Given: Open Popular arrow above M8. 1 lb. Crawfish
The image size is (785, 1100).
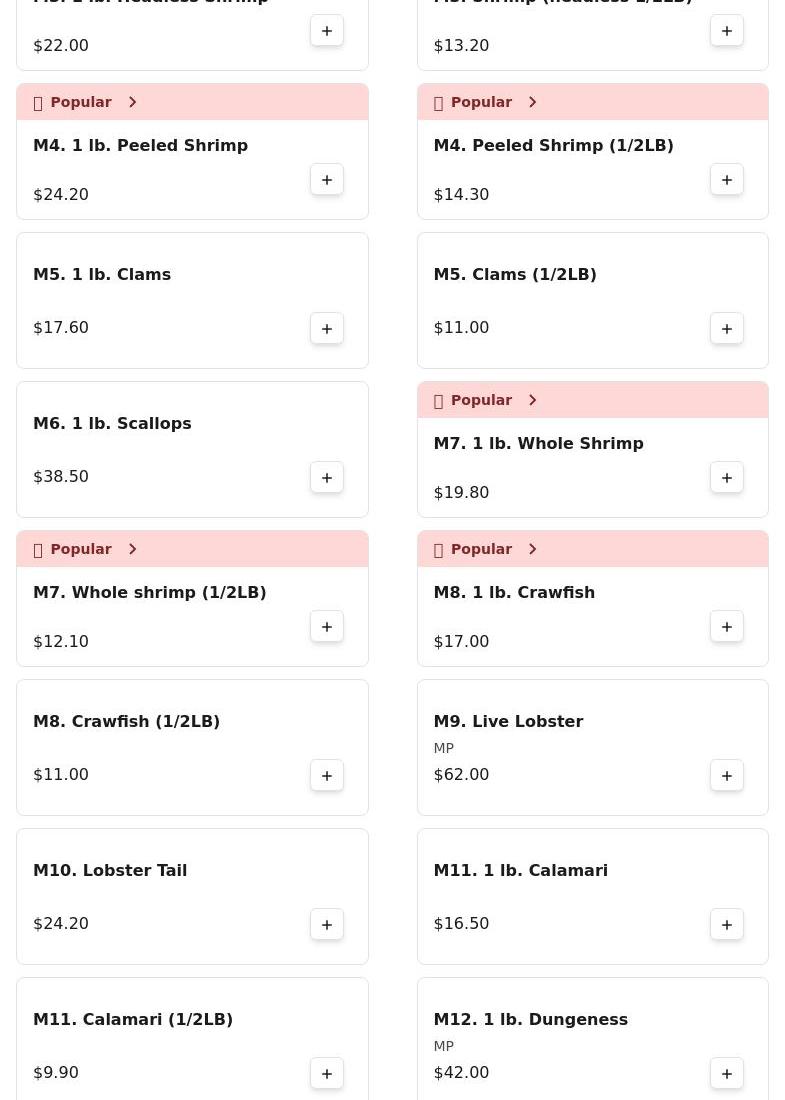Looking at the screenshot, I should 532,549.
